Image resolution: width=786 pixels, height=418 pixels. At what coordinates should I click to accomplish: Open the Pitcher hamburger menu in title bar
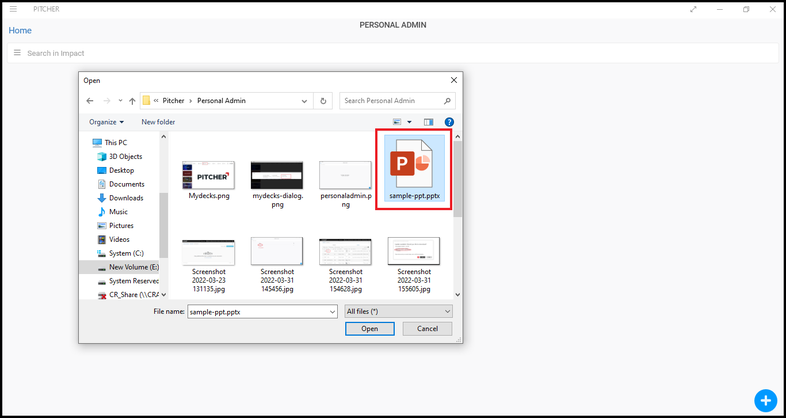pyautogui.click(x=13, y=9)
